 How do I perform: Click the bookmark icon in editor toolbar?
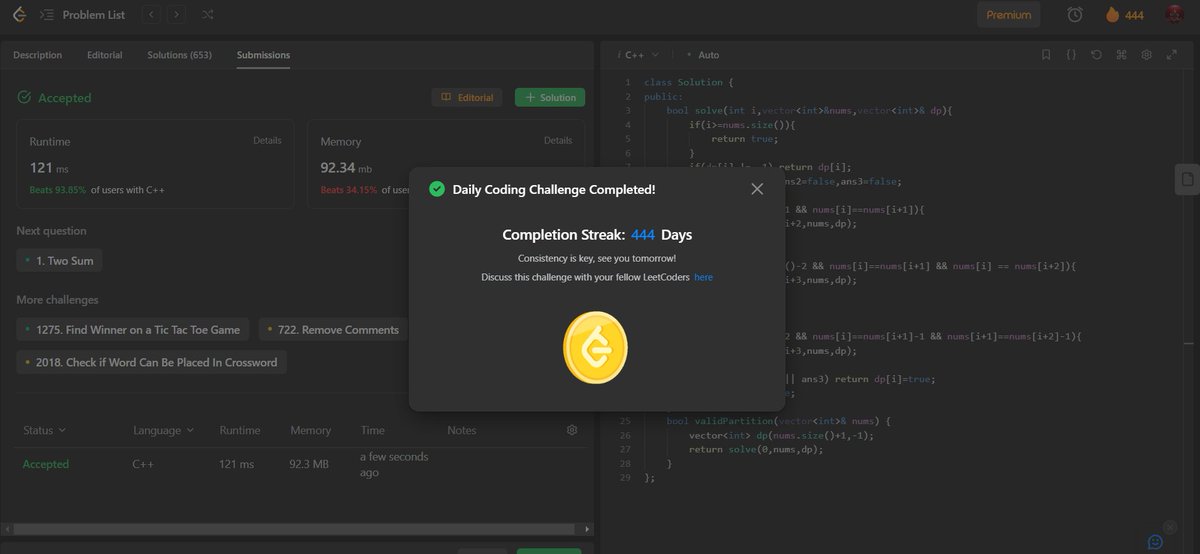pos(1046,55)
